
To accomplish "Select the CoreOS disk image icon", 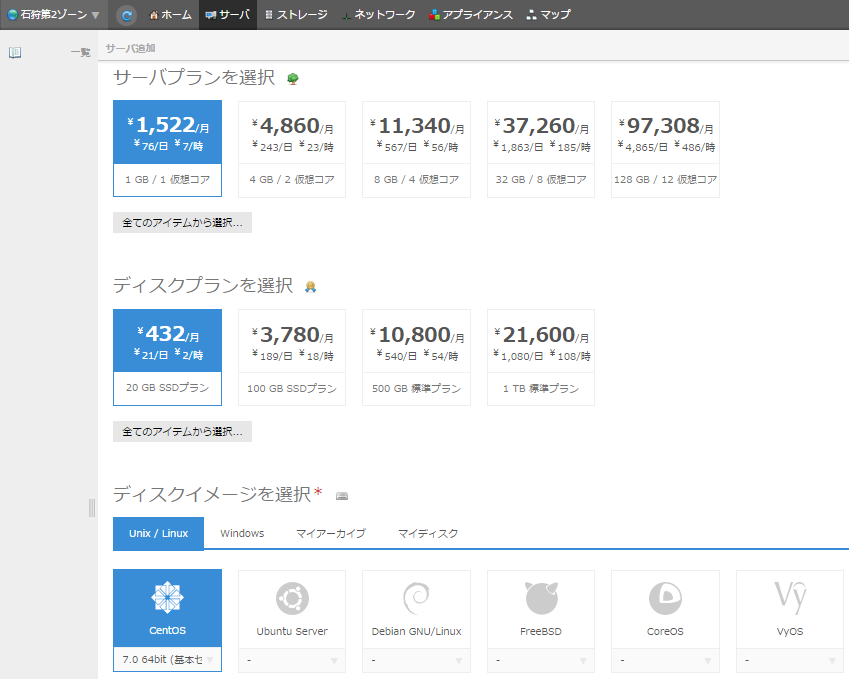I will pos(665,599).
